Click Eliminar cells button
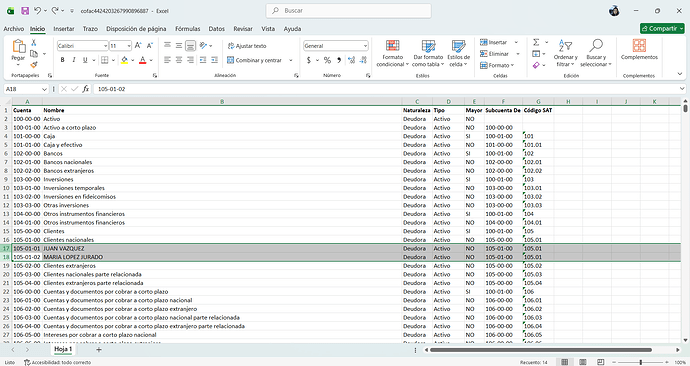The width and height of the screenshot is (690, 366). click(494, 54)
